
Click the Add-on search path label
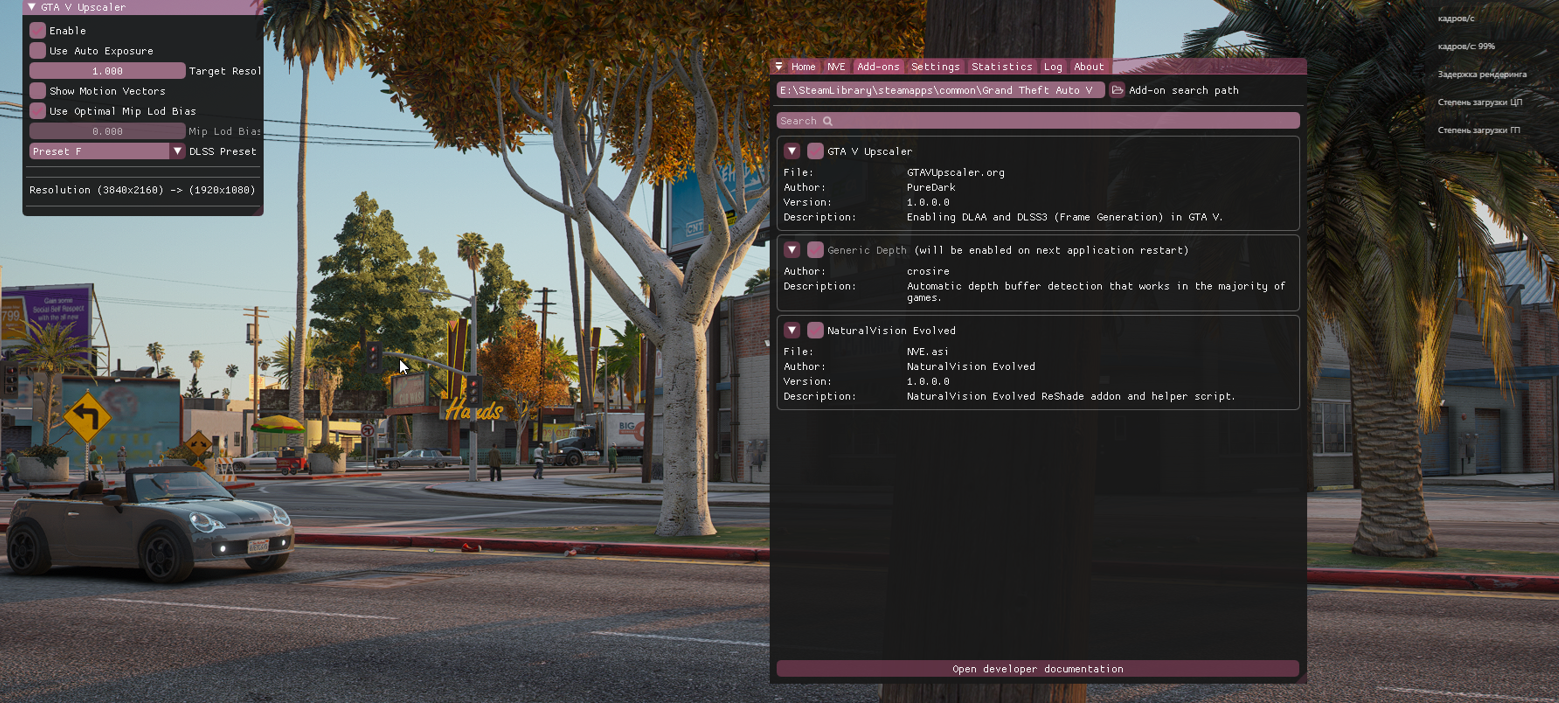point(1184,91)
